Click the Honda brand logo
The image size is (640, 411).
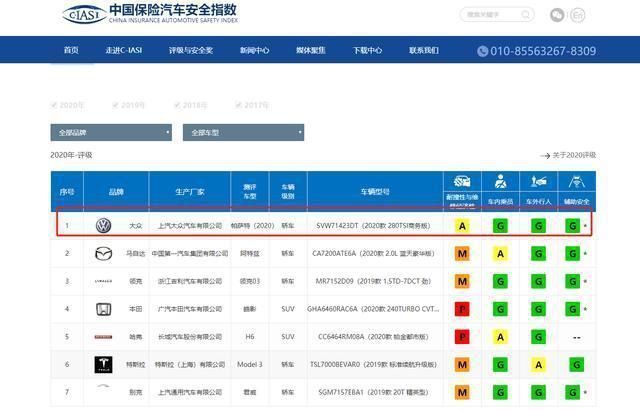click(102, 309)
